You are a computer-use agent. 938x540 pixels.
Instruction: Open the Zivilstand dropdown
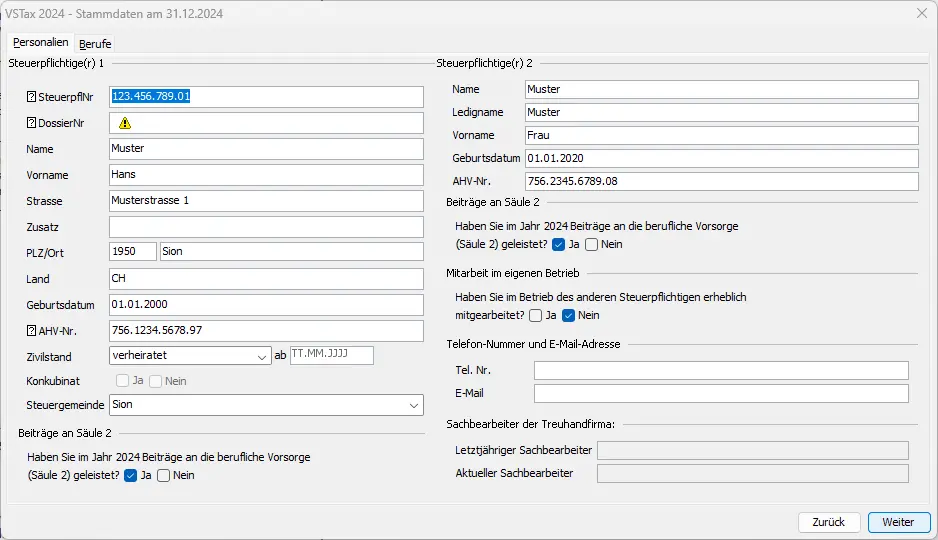[258, 355]
